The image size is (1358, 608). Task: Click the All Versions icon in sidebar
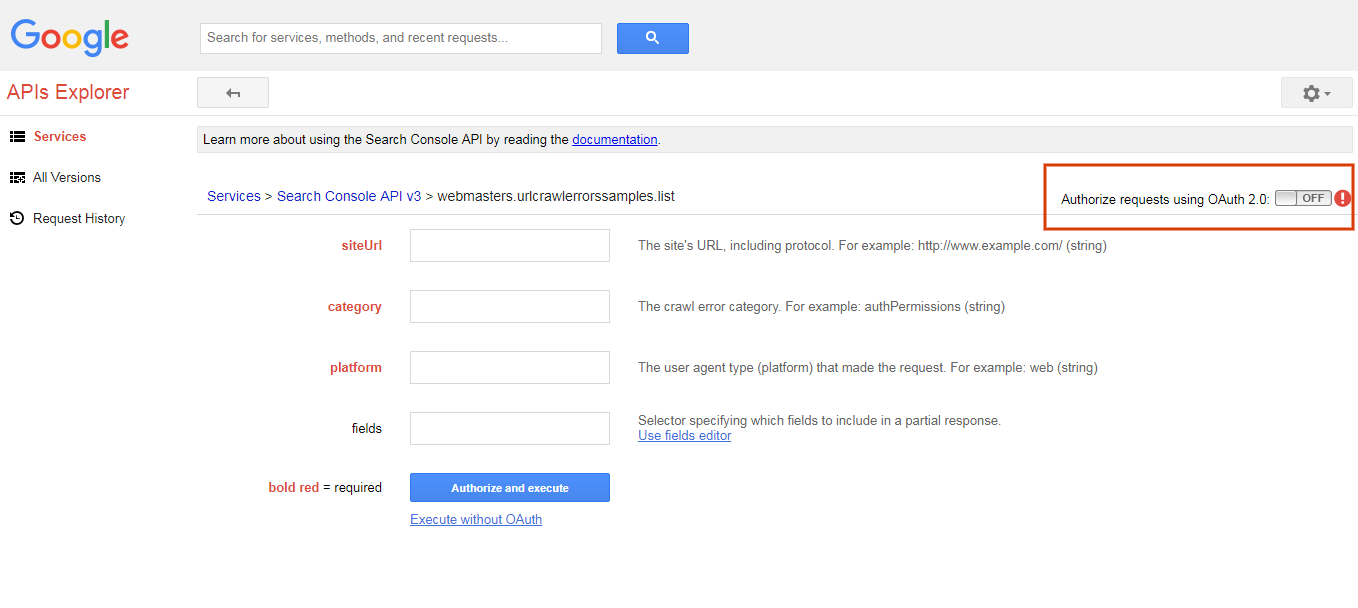tap(17, 177)
